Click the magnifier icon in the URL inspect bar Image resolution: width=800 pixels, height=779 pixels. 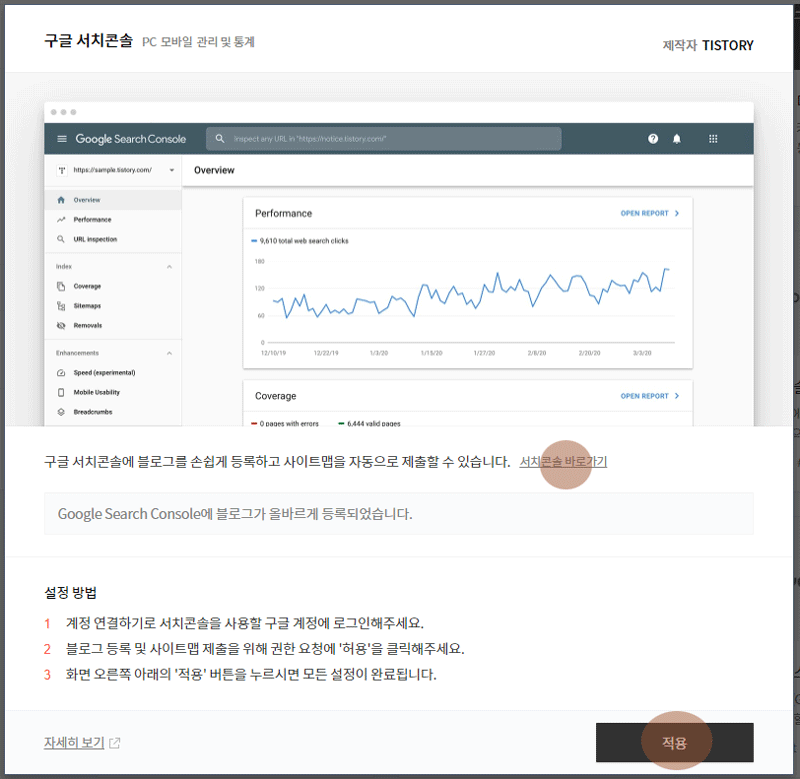point(219,139)
